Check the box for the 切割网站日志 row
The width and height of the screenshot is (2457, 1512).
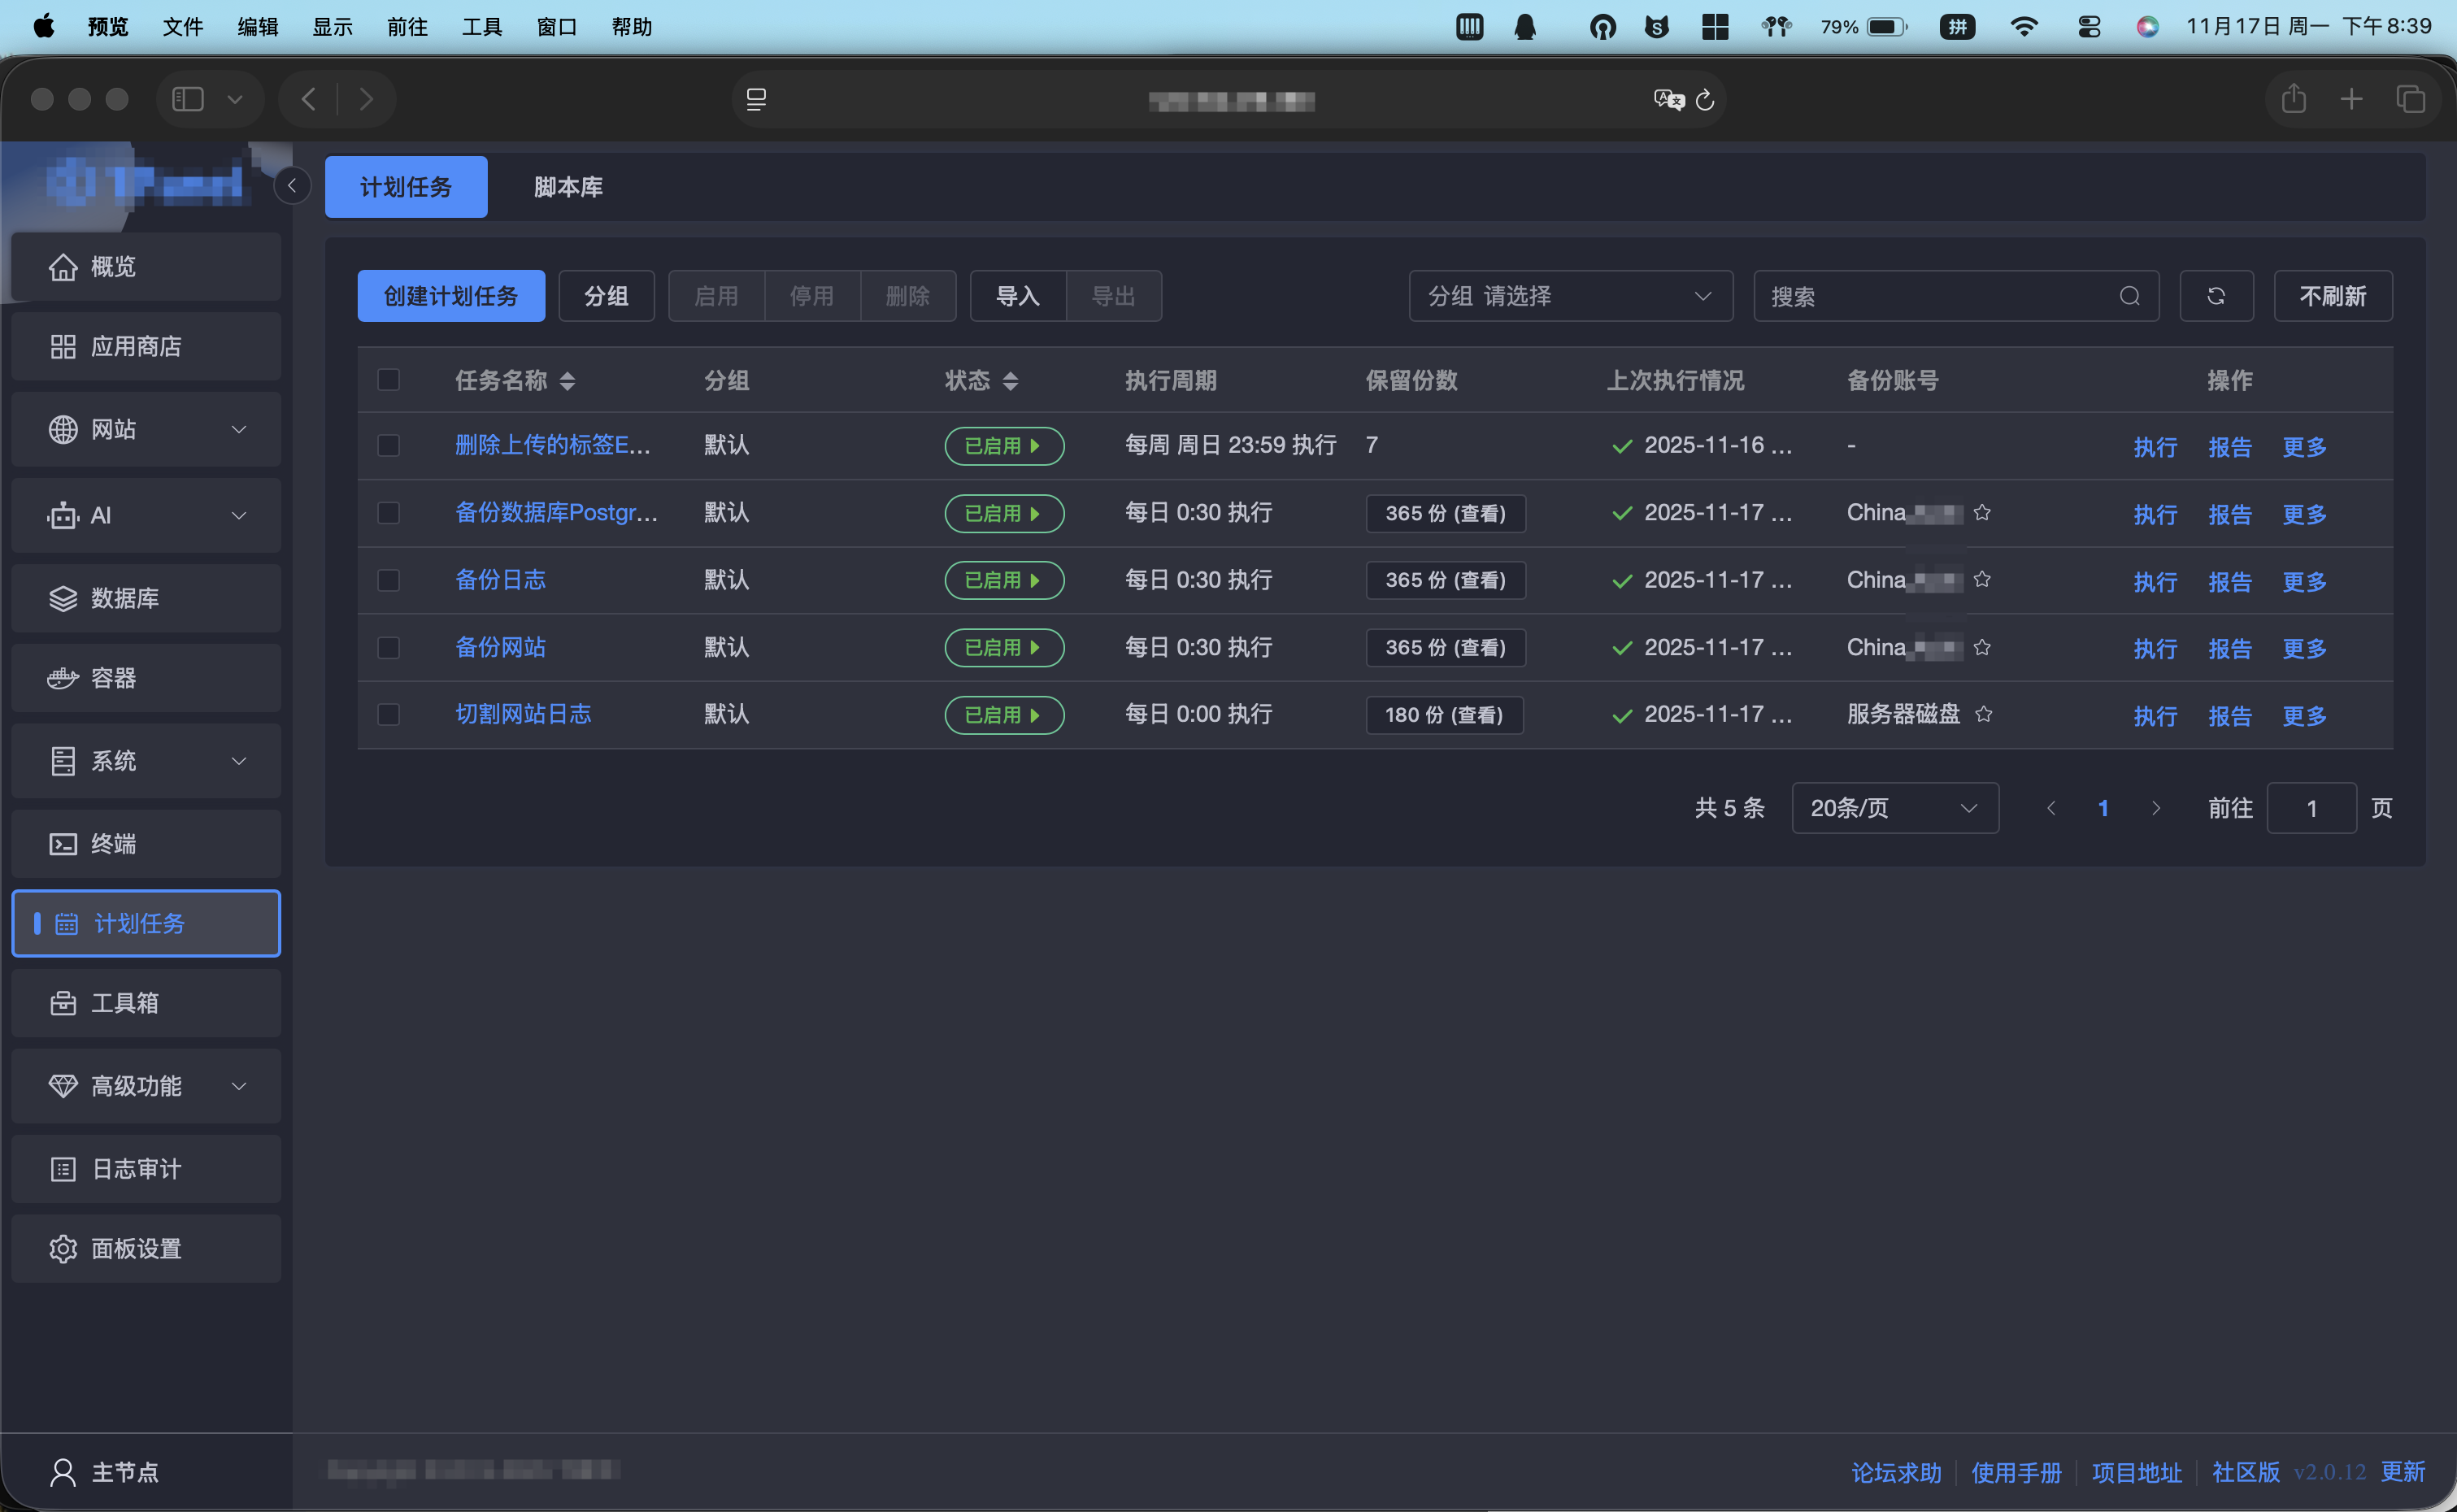(x=389, y=715)
